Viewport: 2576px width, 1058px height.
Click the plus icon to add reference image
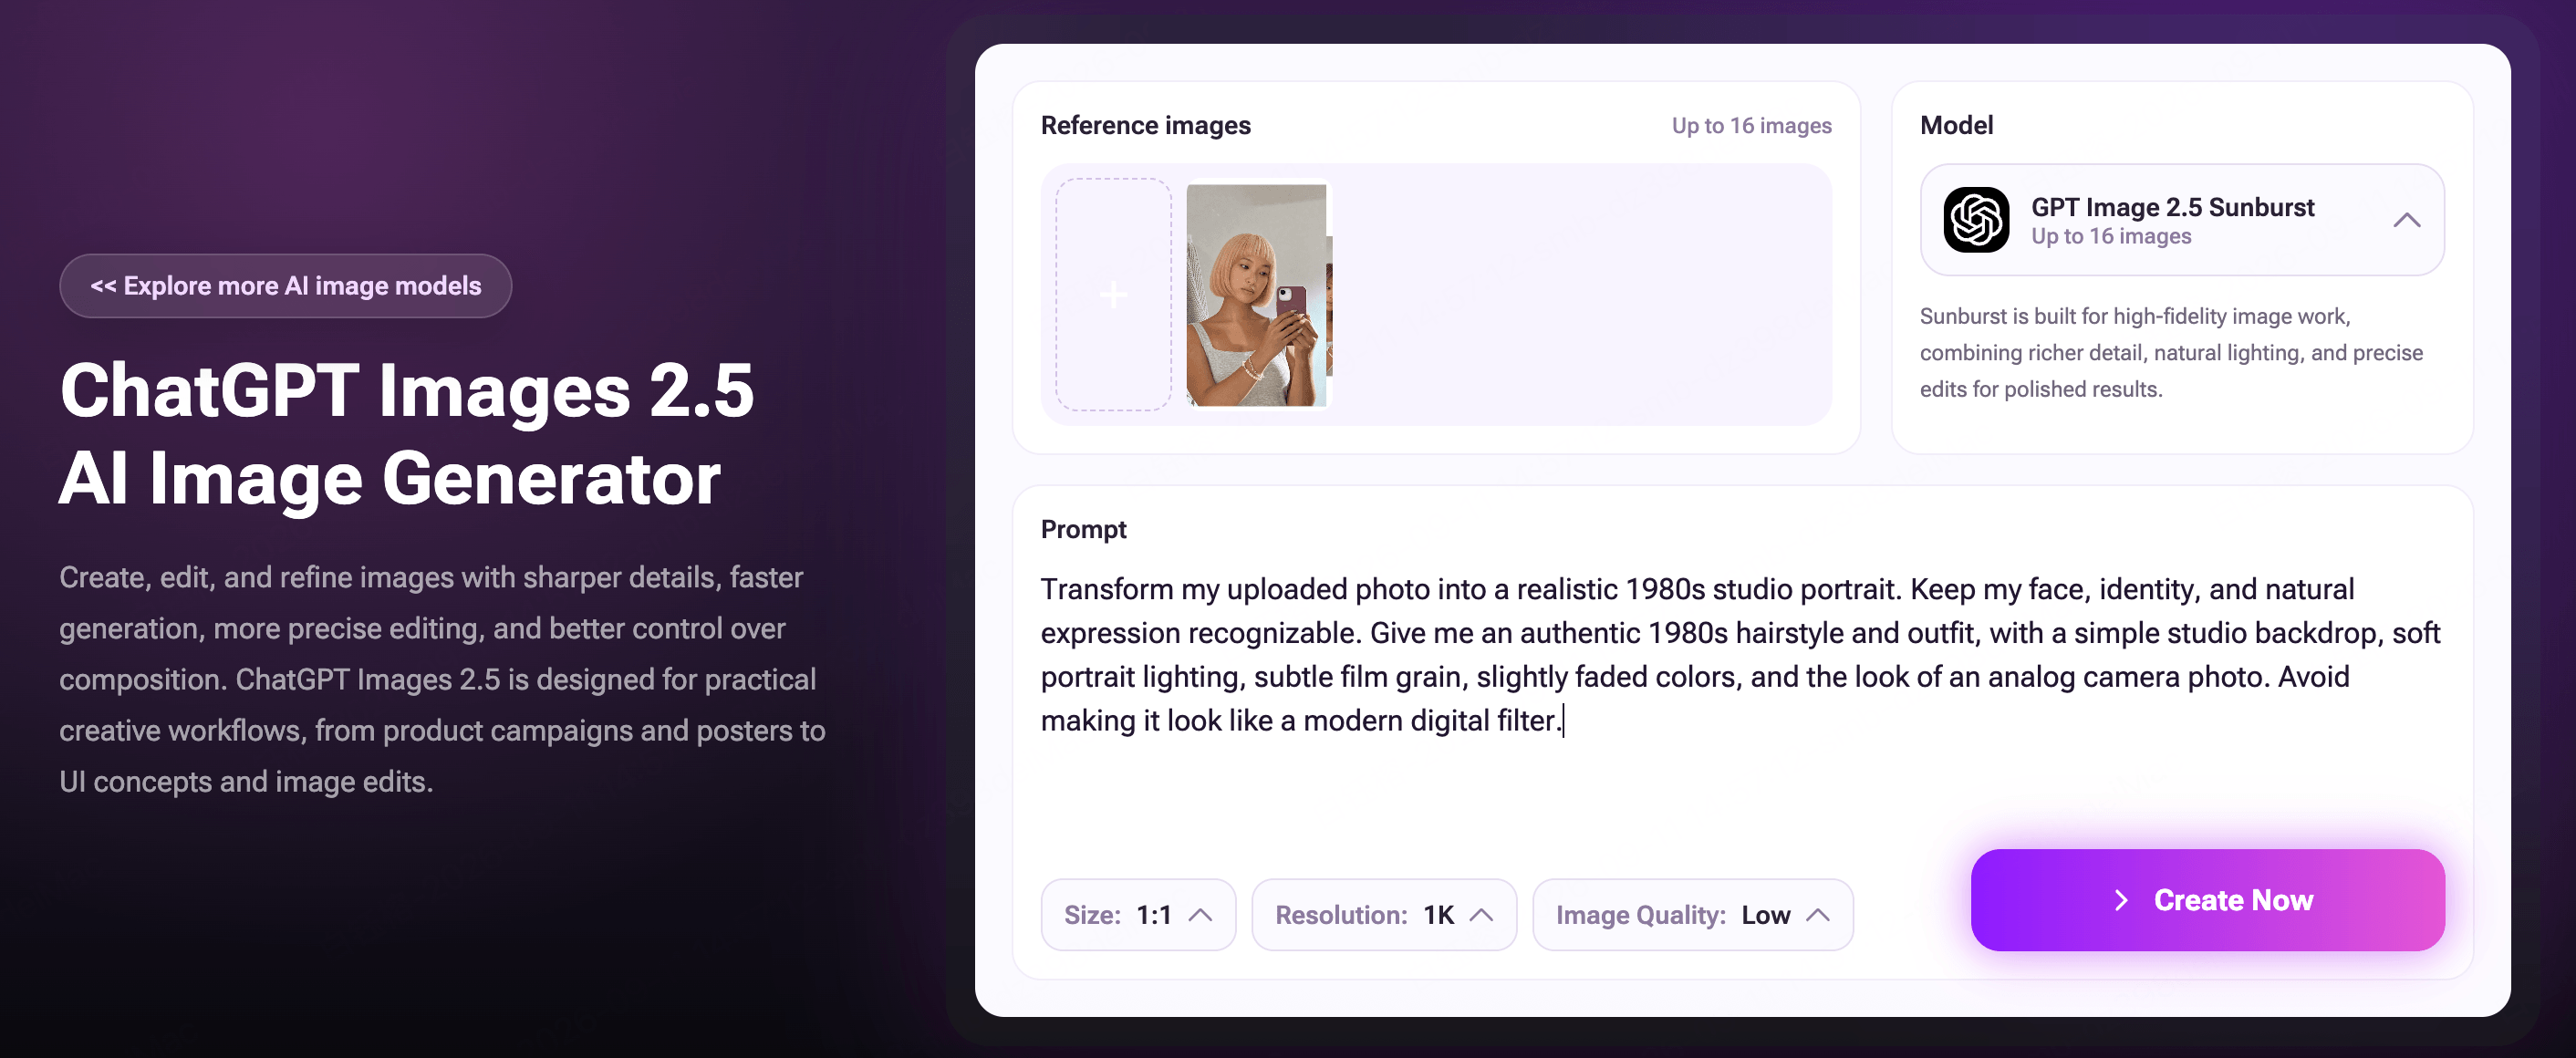(1113, 295)
